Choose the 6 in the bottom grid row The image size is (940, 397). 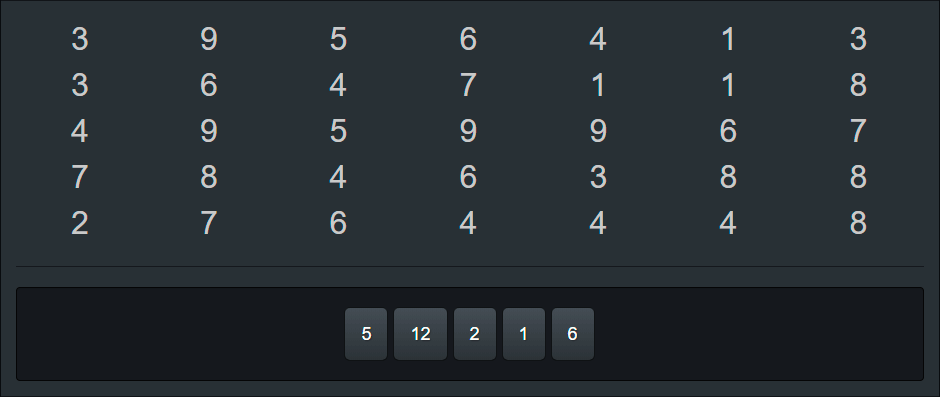click(x=338, y=223)
